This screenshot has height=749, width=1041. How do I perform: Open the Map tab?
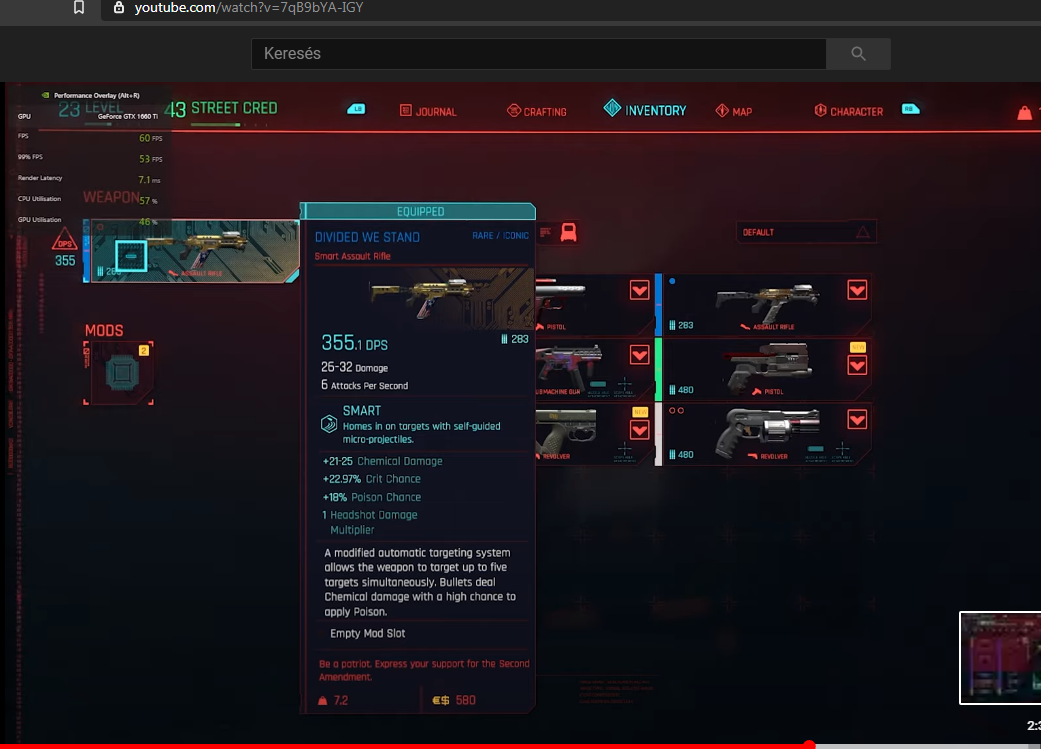734,111
